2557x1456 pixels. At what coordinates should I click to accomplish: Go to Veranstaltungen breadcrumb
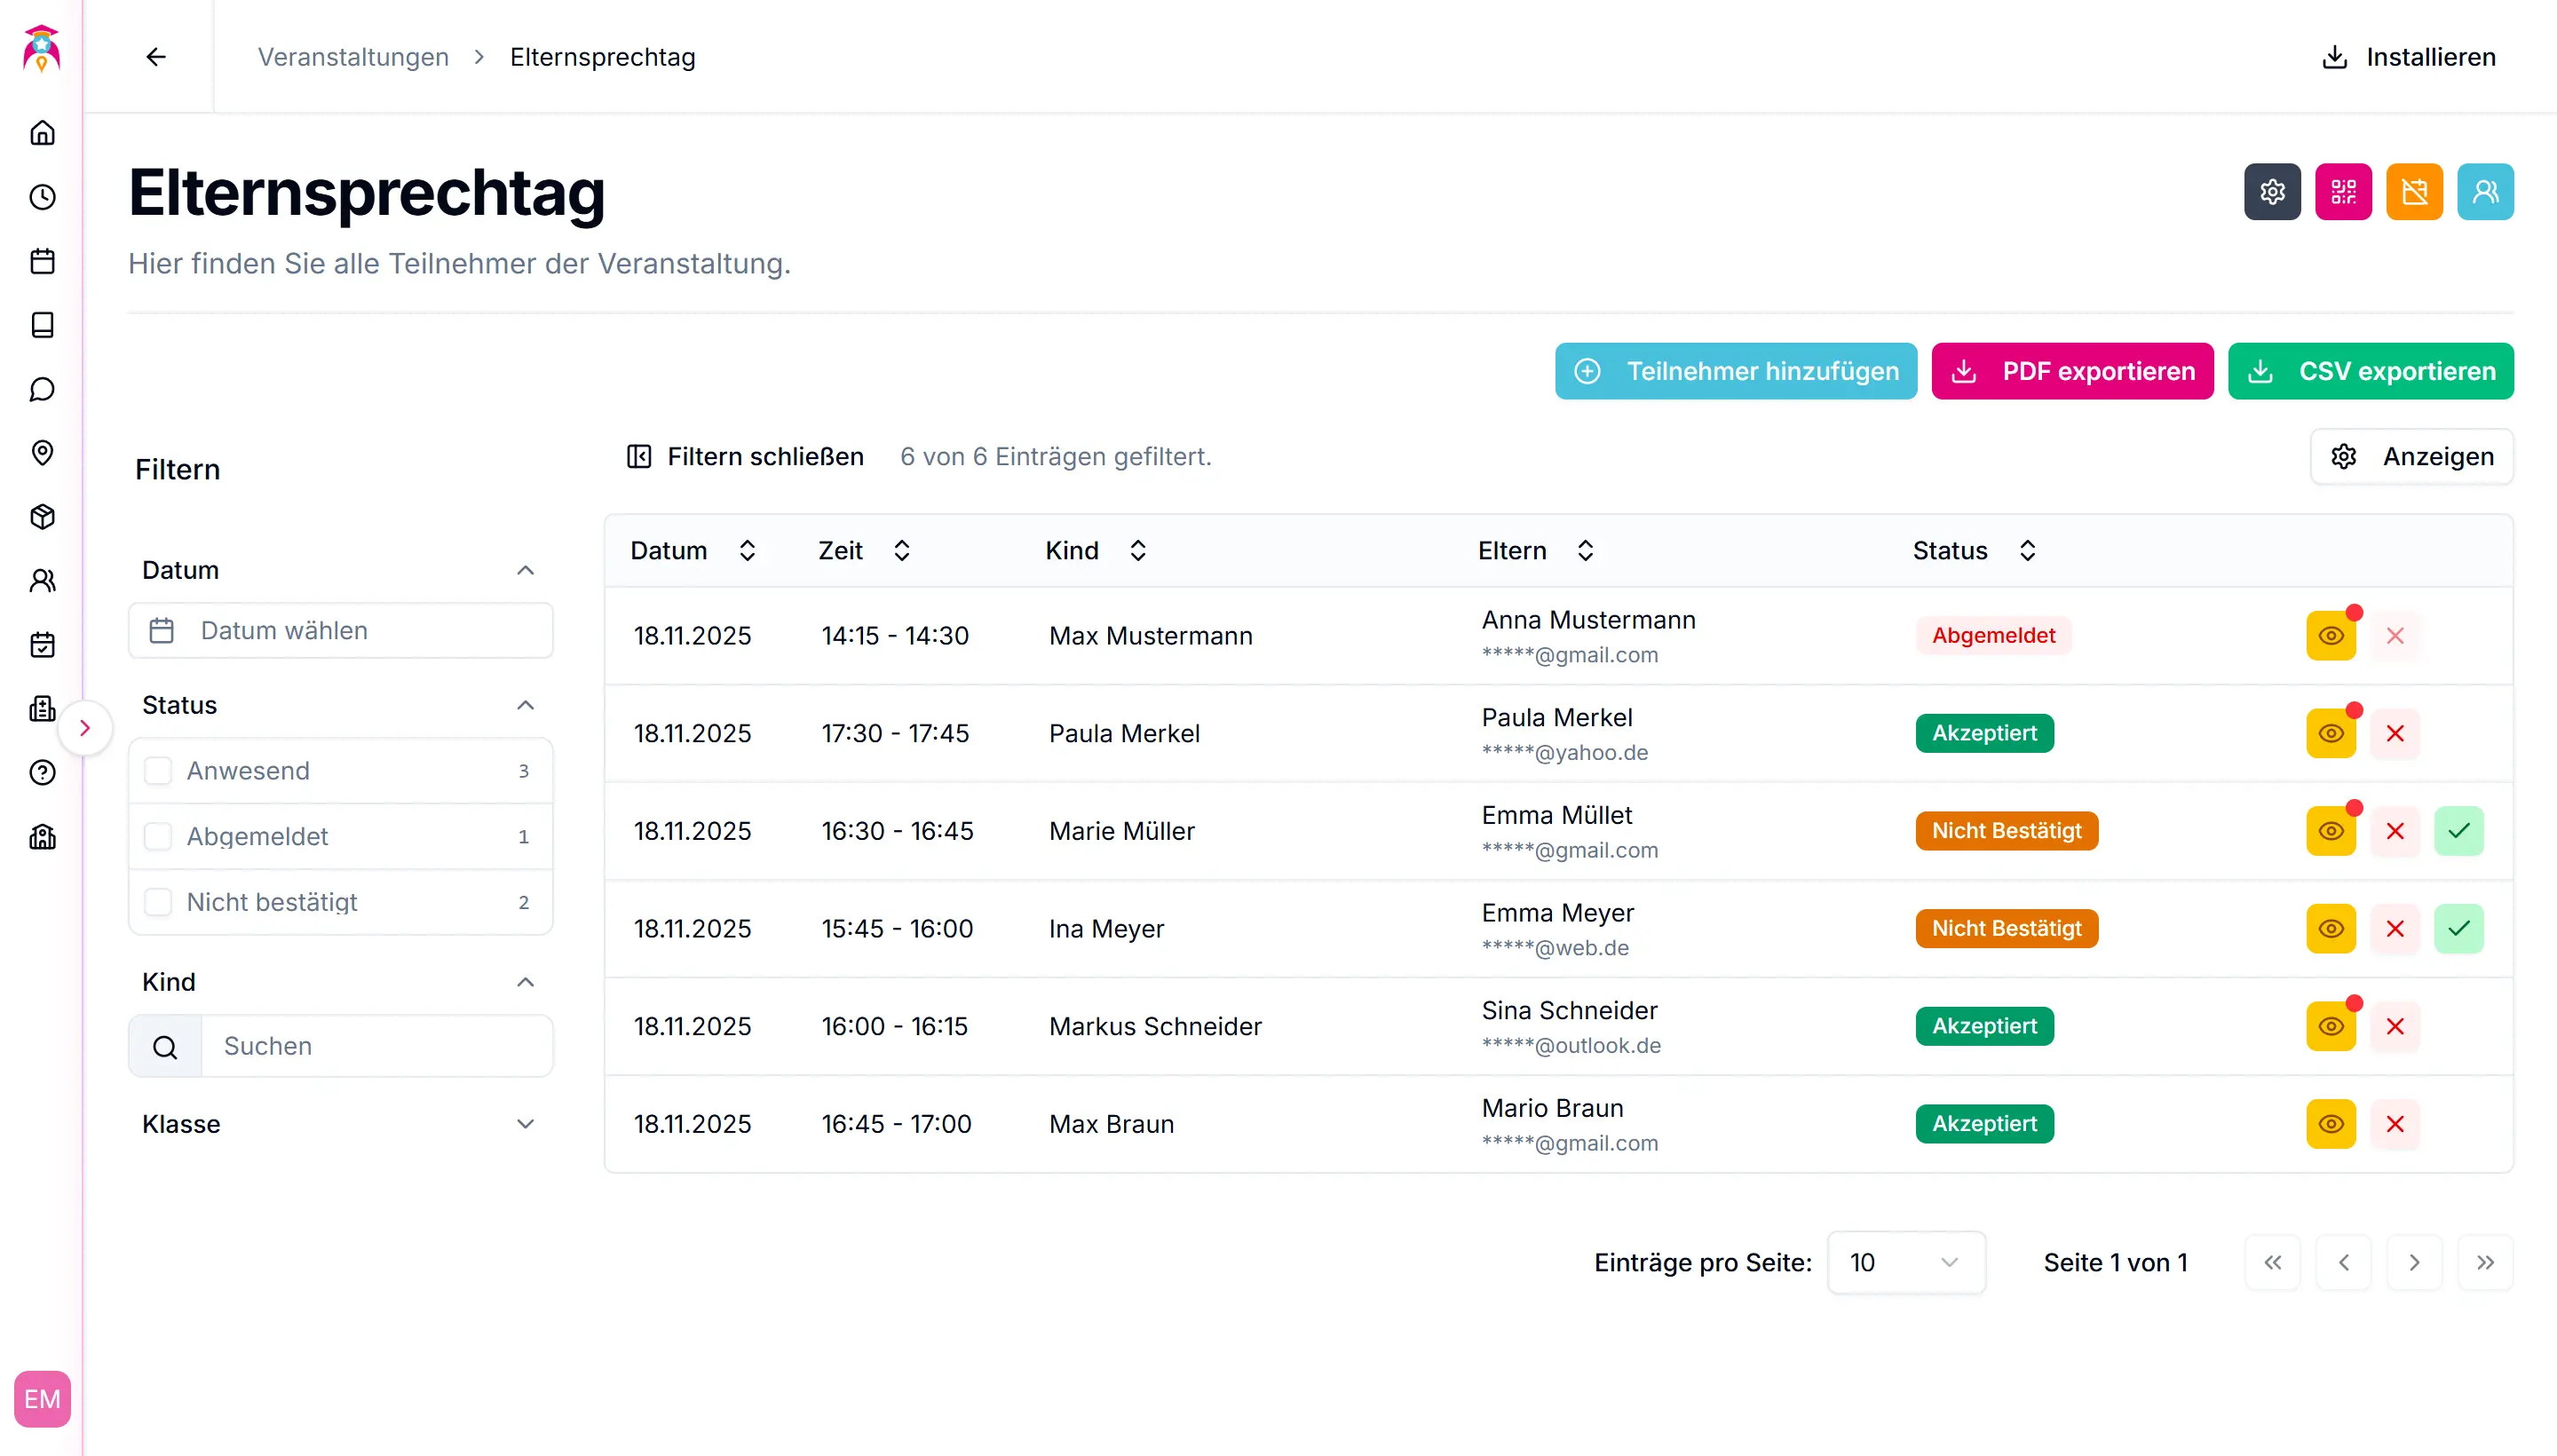coord(353,57)
